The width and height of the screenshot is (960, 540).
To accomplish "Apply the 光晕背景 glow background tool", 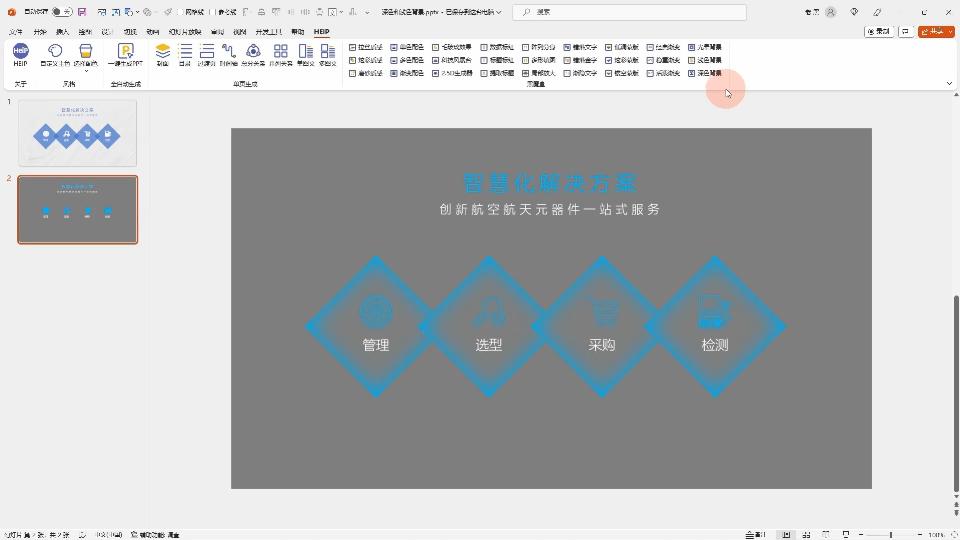I will point(705,47).
